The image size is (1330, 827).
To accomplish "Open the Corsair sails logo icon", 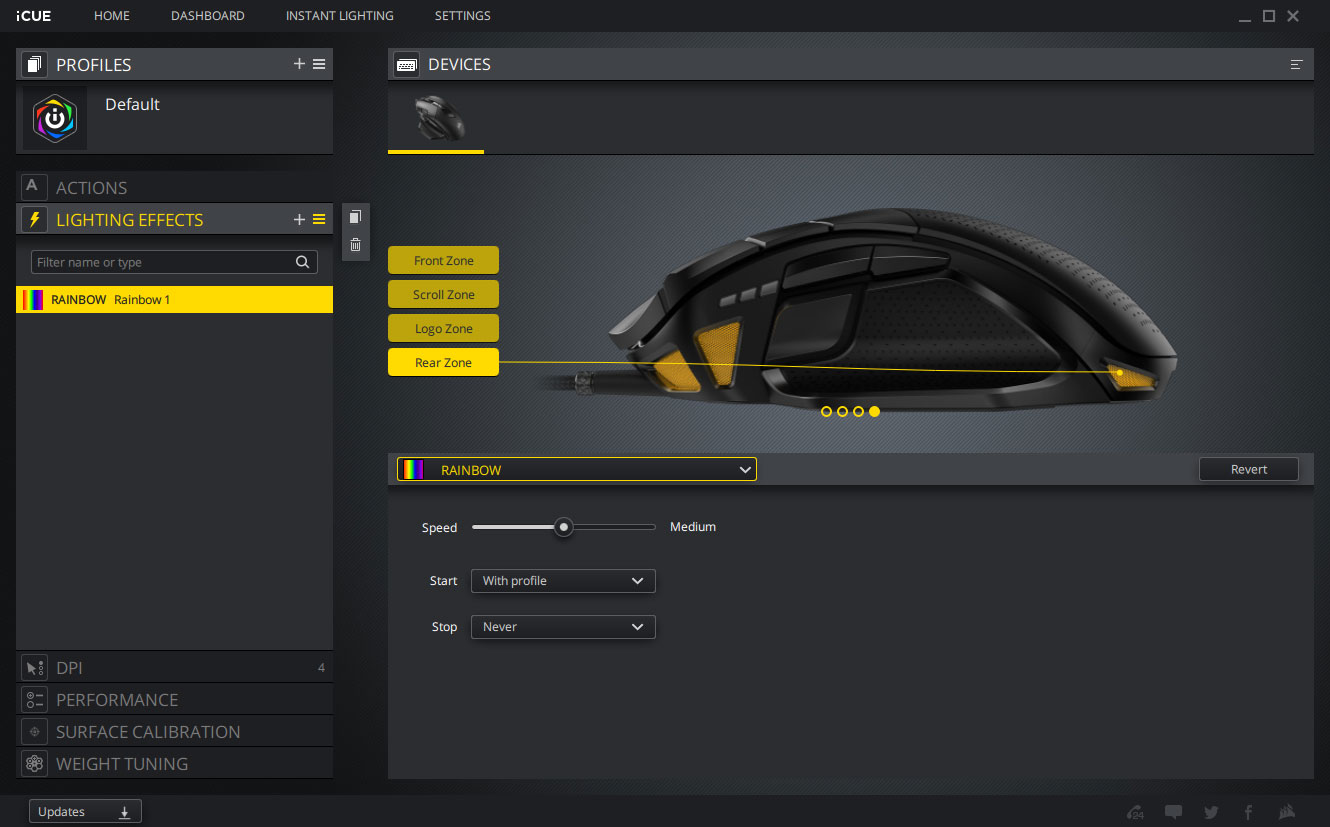I will pyautogui.click(x=1288, y=812).
